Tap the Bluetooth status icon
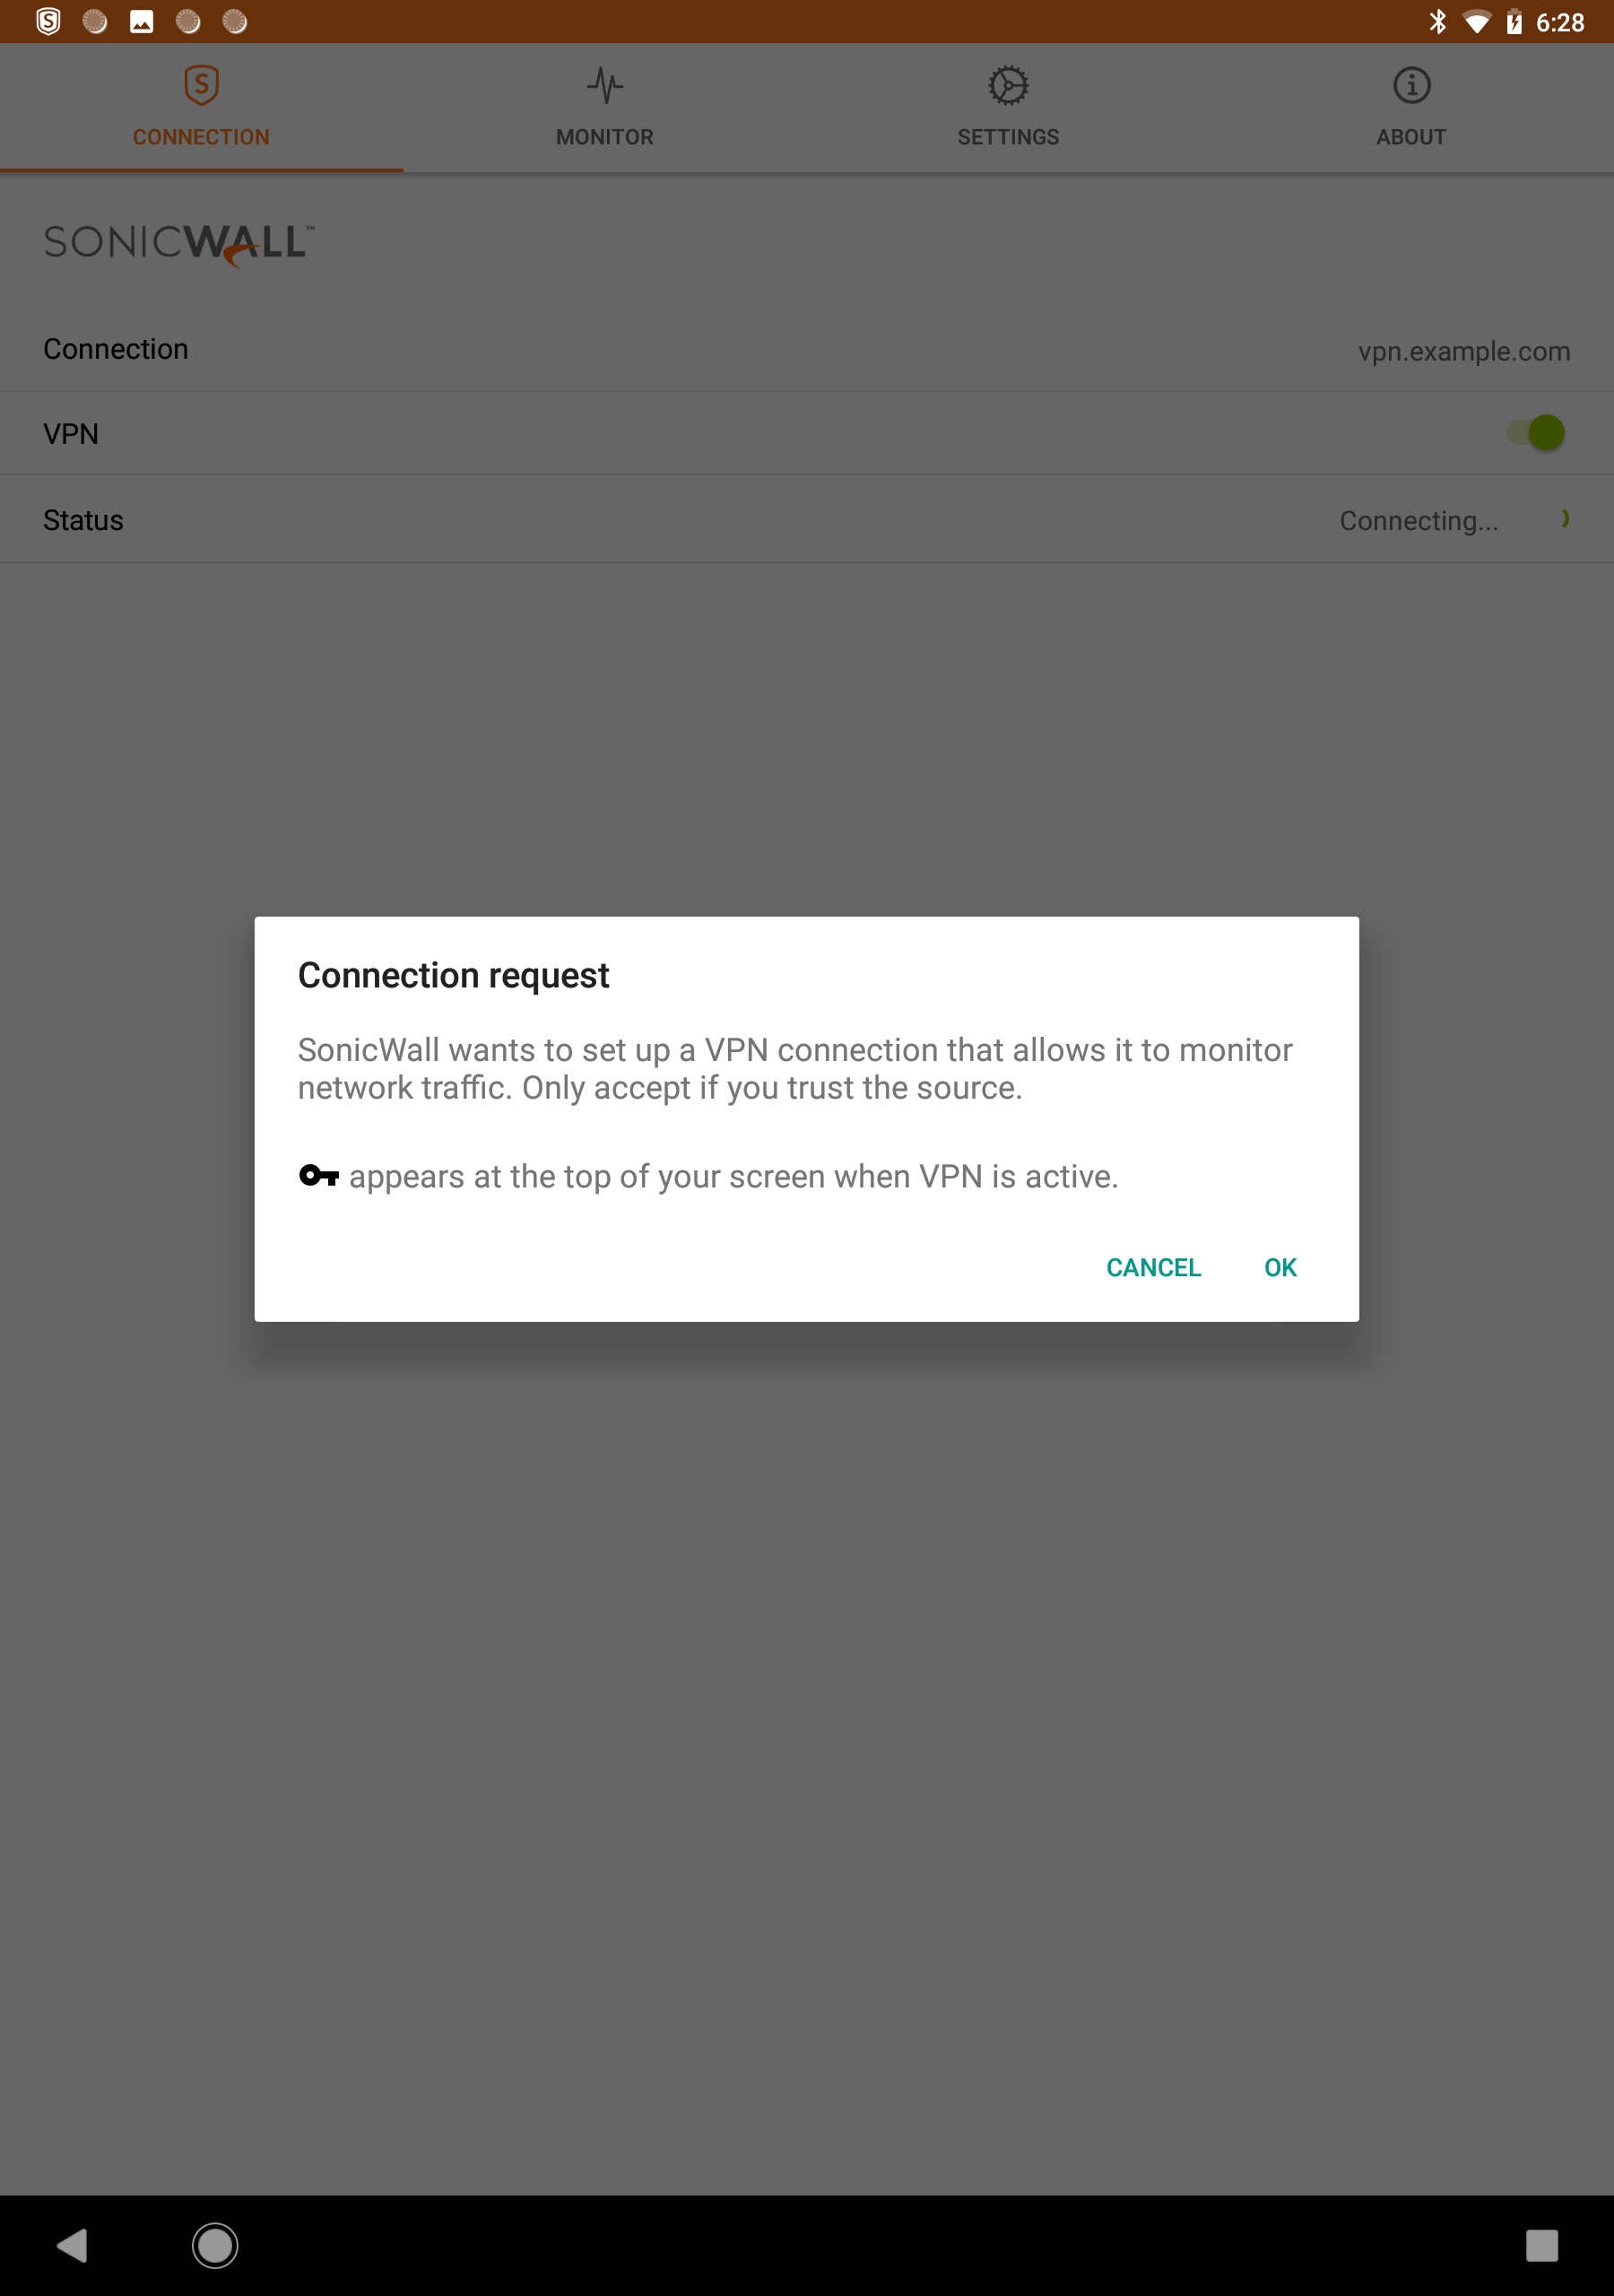Viewport: 1614px width, 2296px height. point(1437,21)
